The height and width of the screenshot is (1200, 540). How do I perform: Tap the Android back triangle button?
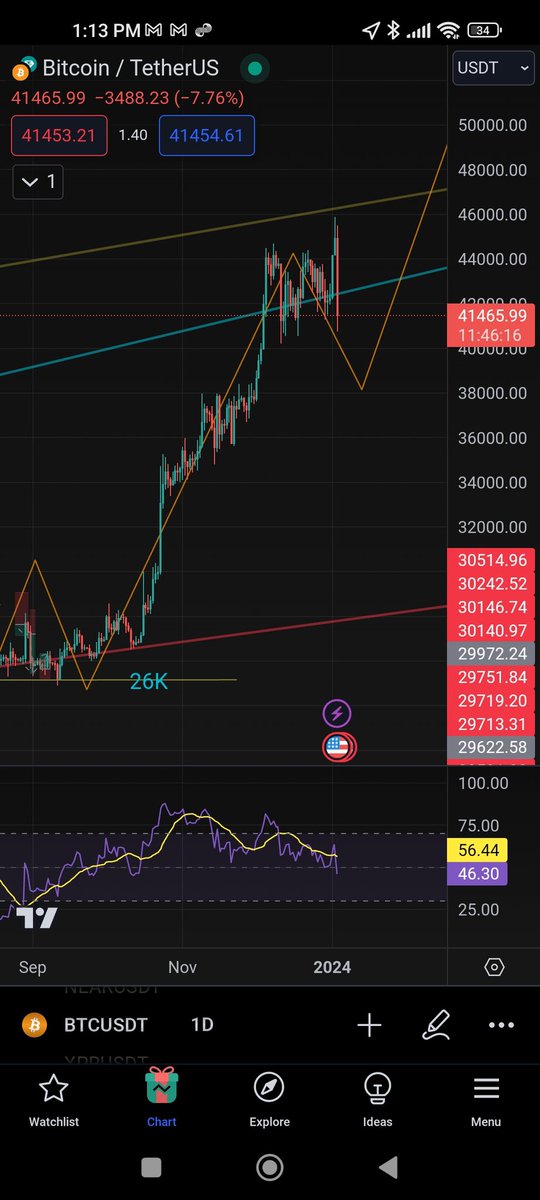coord(389,1167)
